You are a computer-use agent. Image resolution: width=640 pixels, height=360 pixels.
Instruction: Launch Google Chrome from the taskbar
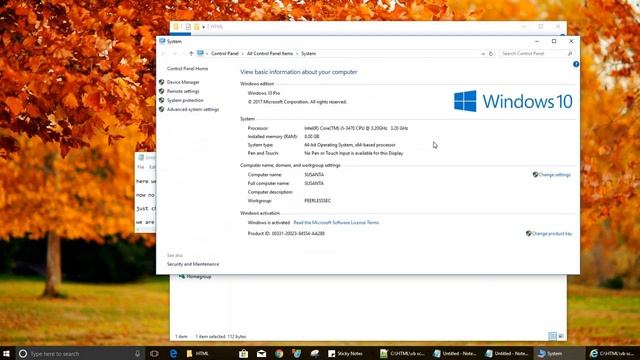pyautogui.click(x=279, y=353)
